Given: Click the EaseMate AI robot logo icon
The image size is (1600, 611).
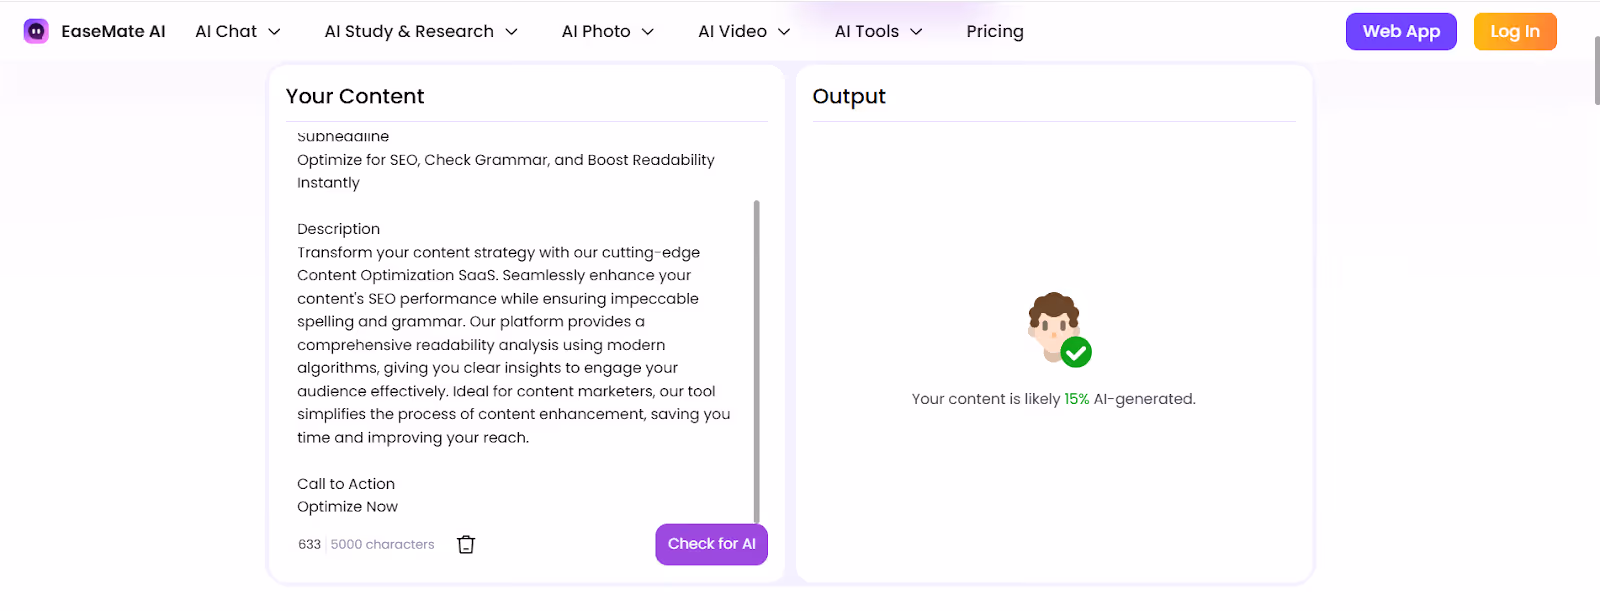Looking at the screenshot, I should click(x=35, y=30).
